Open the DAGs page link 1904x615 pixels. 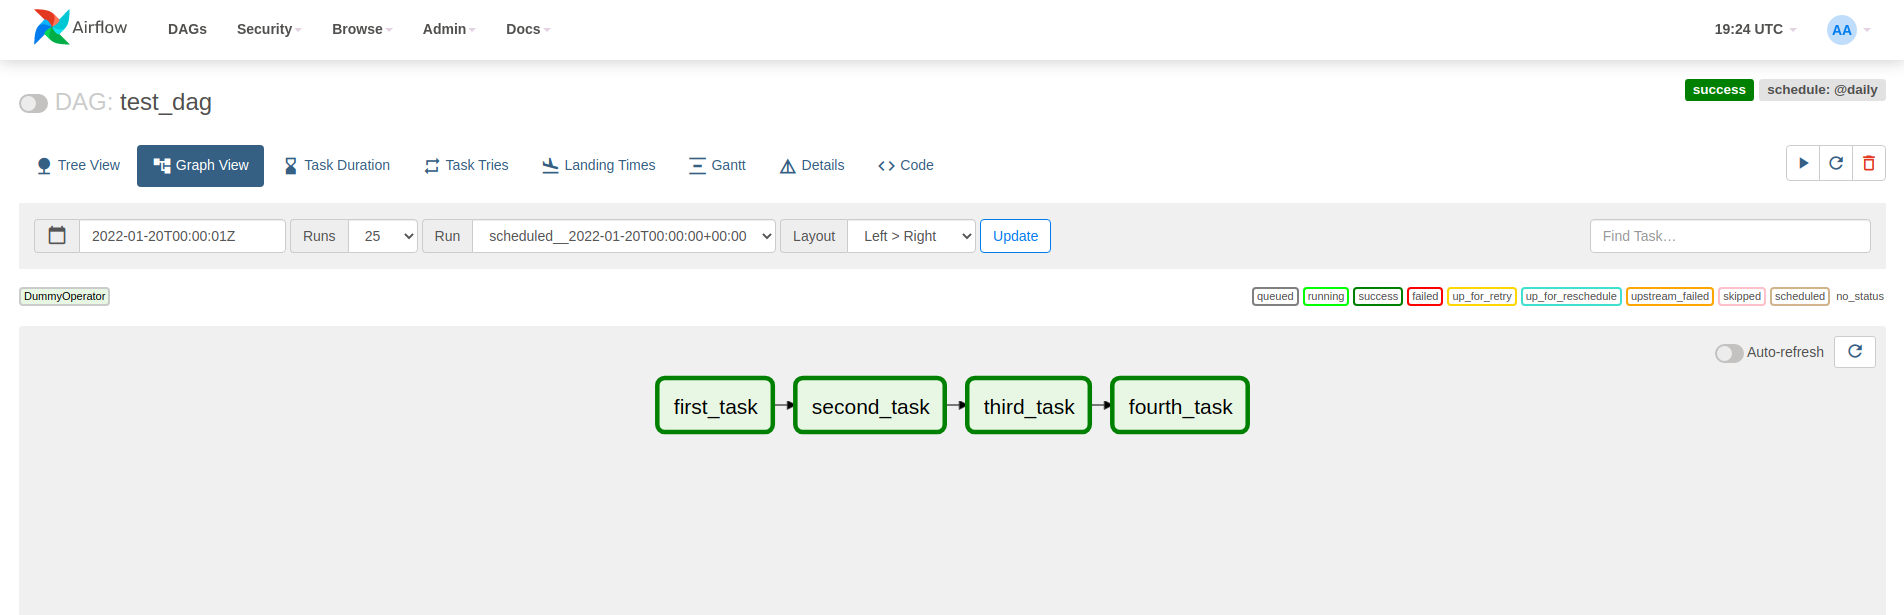pos(187,29)
